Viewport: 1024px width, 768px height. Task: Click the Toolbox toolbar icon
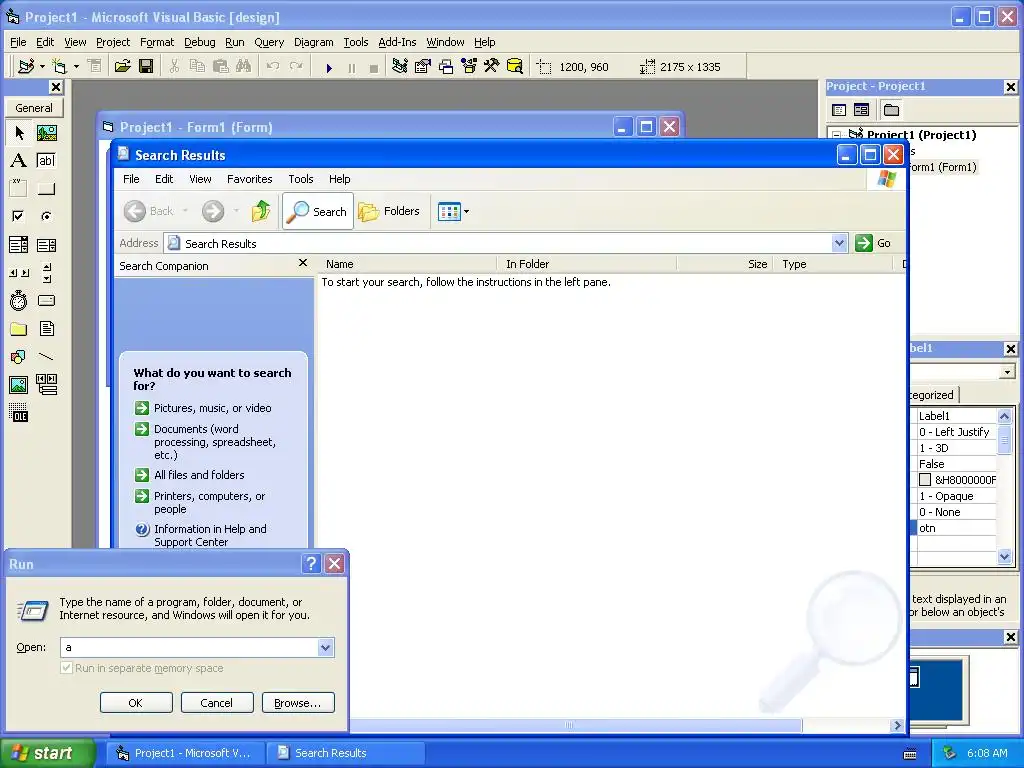coord(492,67)
